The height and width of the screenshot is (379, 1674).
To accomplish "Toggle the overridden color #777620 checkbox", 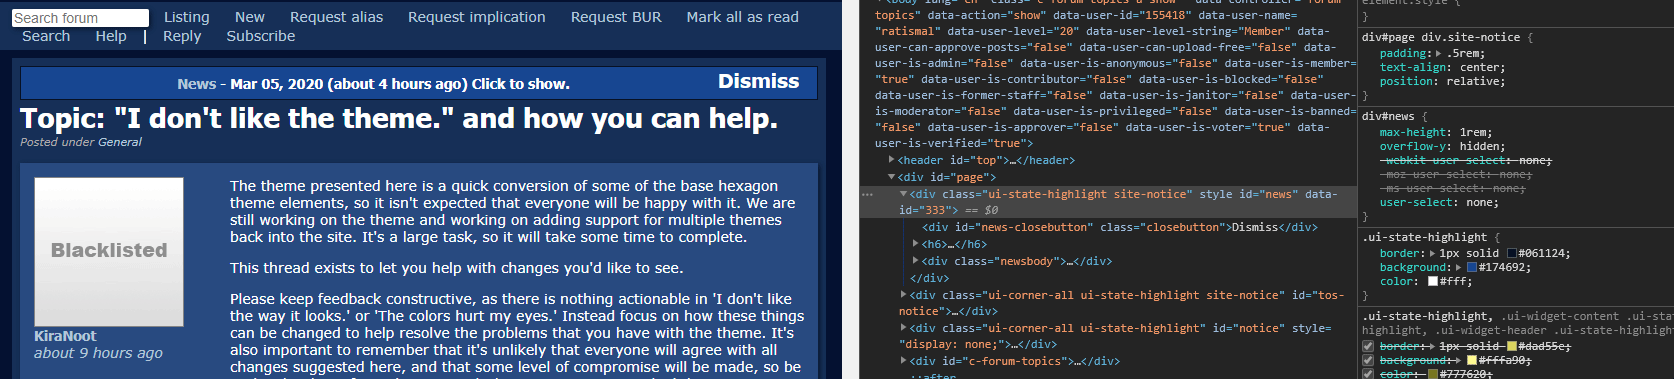I will (1368, 374).
